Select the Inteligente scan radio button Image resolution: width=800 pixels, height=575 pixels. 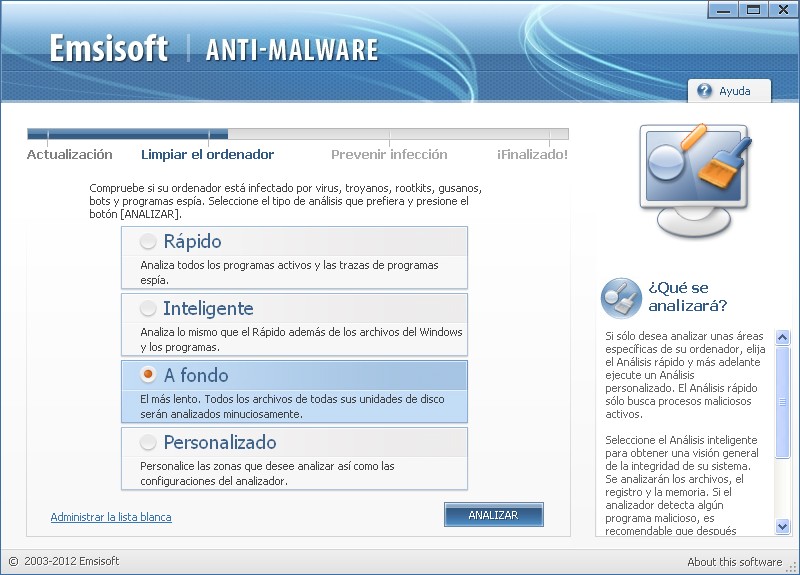148,308
